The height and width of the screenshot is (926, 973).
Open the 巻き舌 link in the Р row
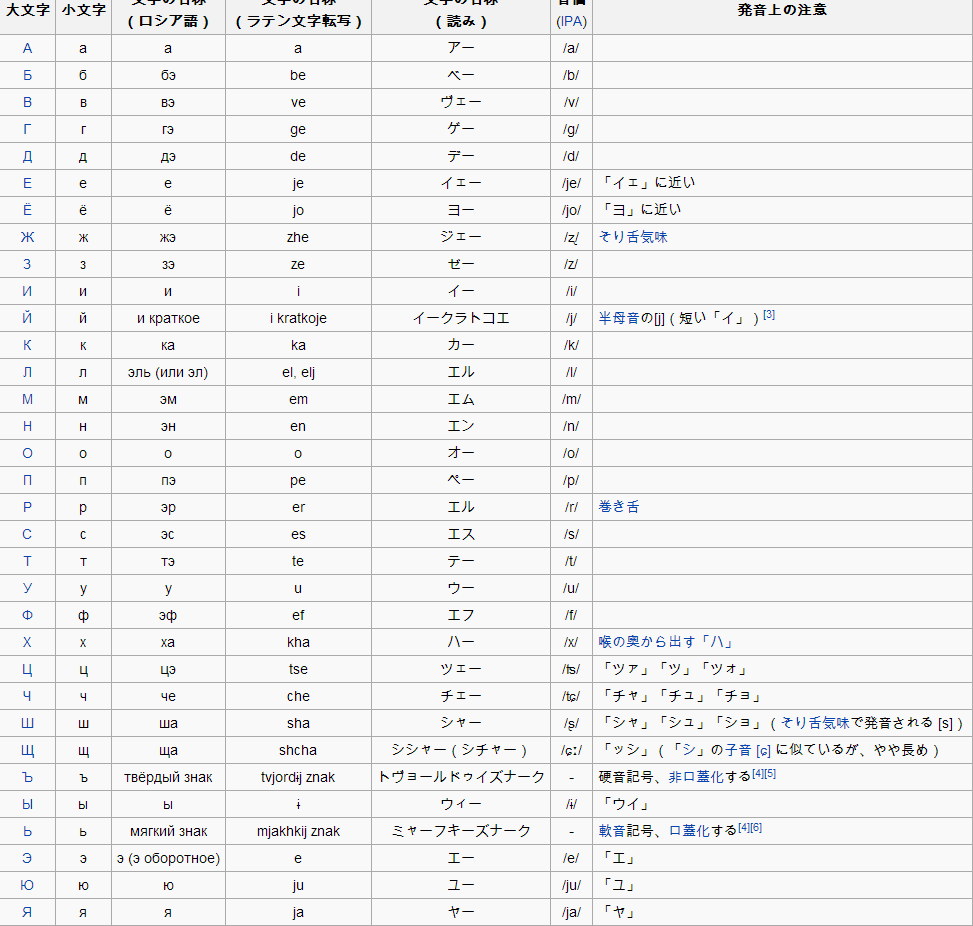point(619,506)
